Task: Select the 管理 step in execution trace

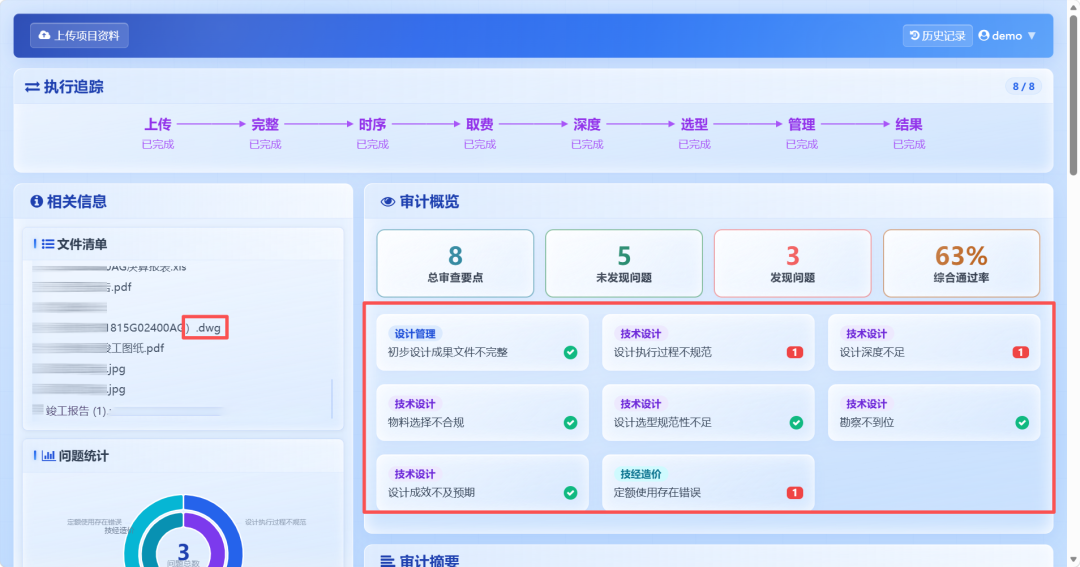Action: [x=802, y=131]
